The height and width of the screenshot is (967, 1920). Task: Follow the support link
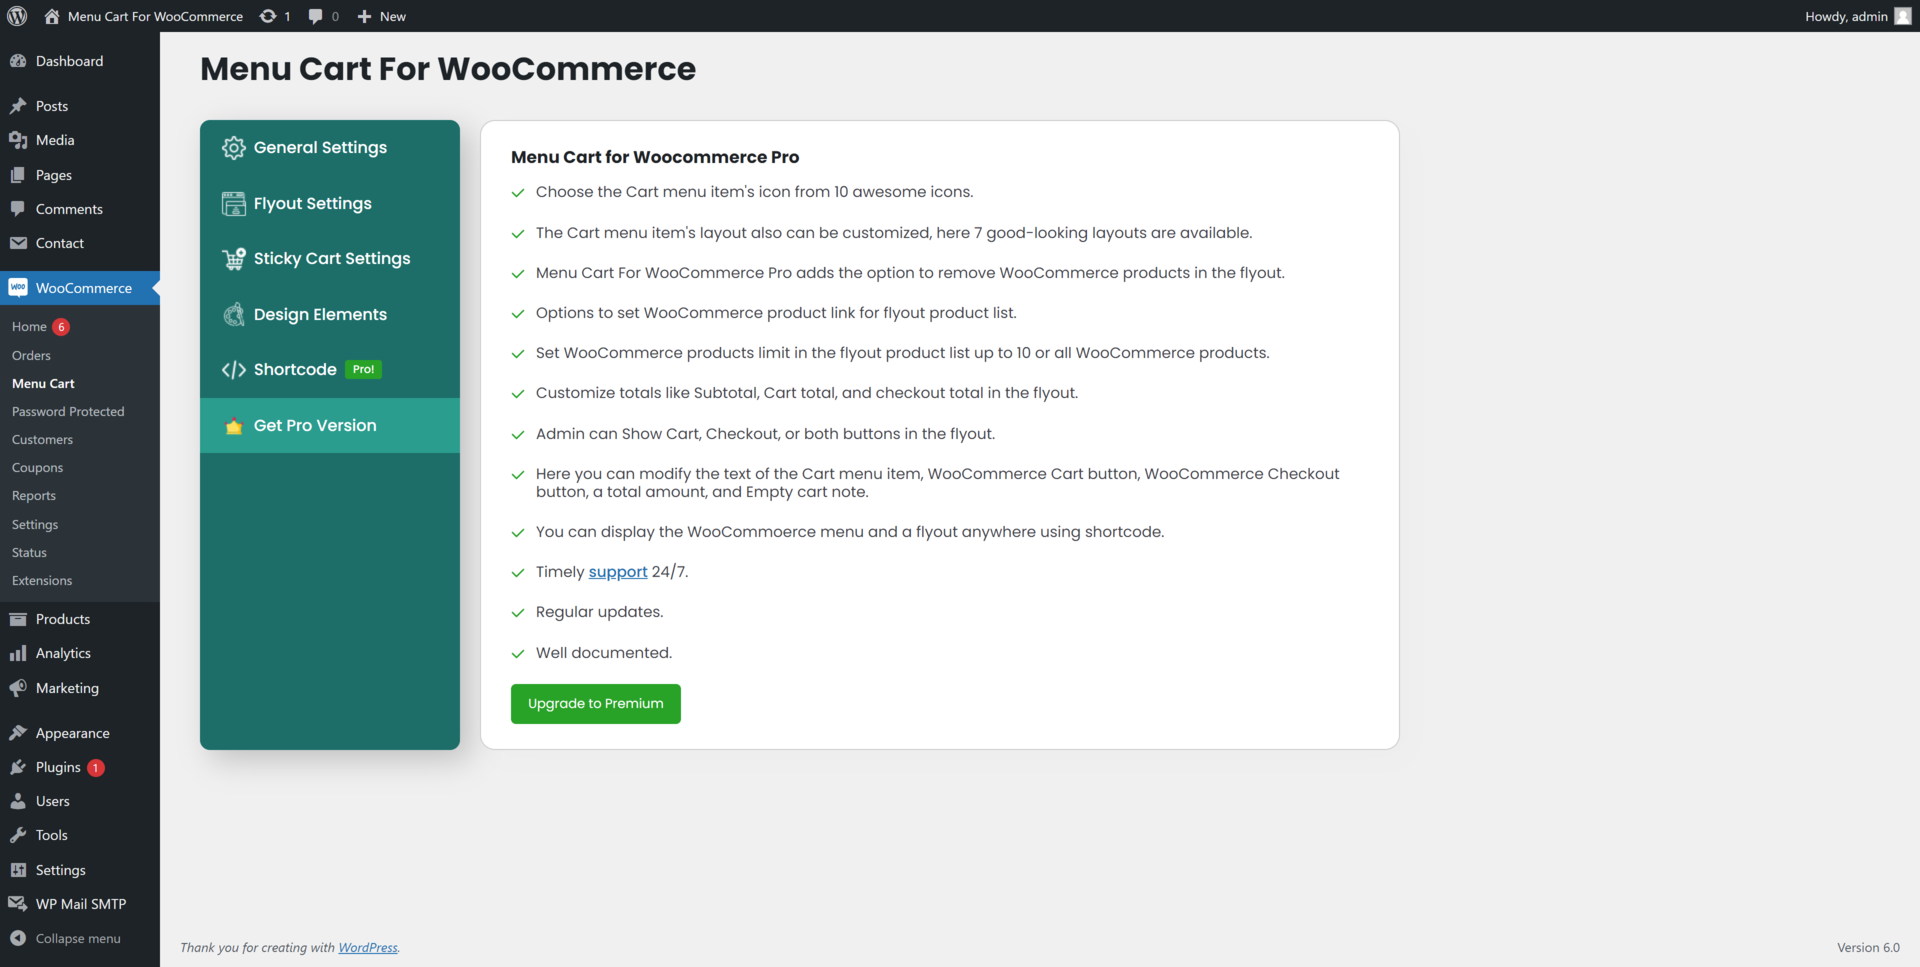pos(618,572)
